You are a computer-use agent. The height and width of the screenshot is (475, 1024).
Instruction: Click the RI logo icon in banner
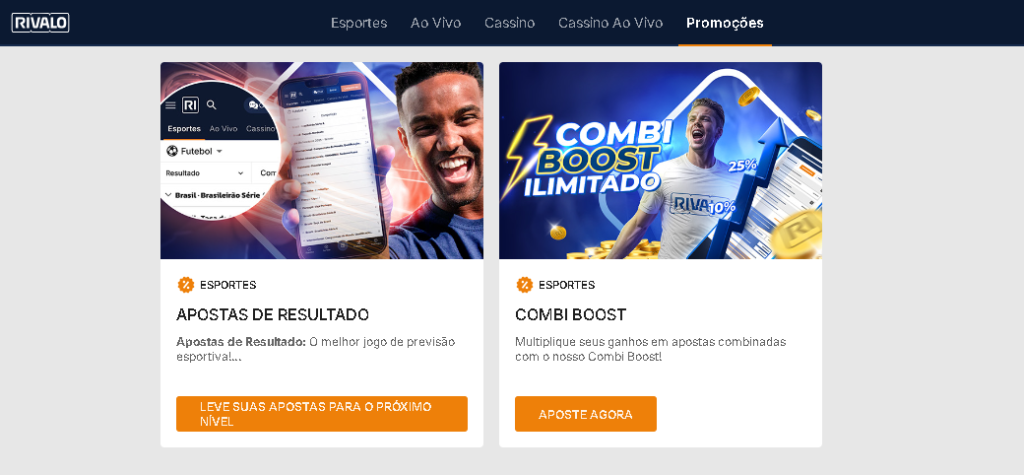coord(190,105)
